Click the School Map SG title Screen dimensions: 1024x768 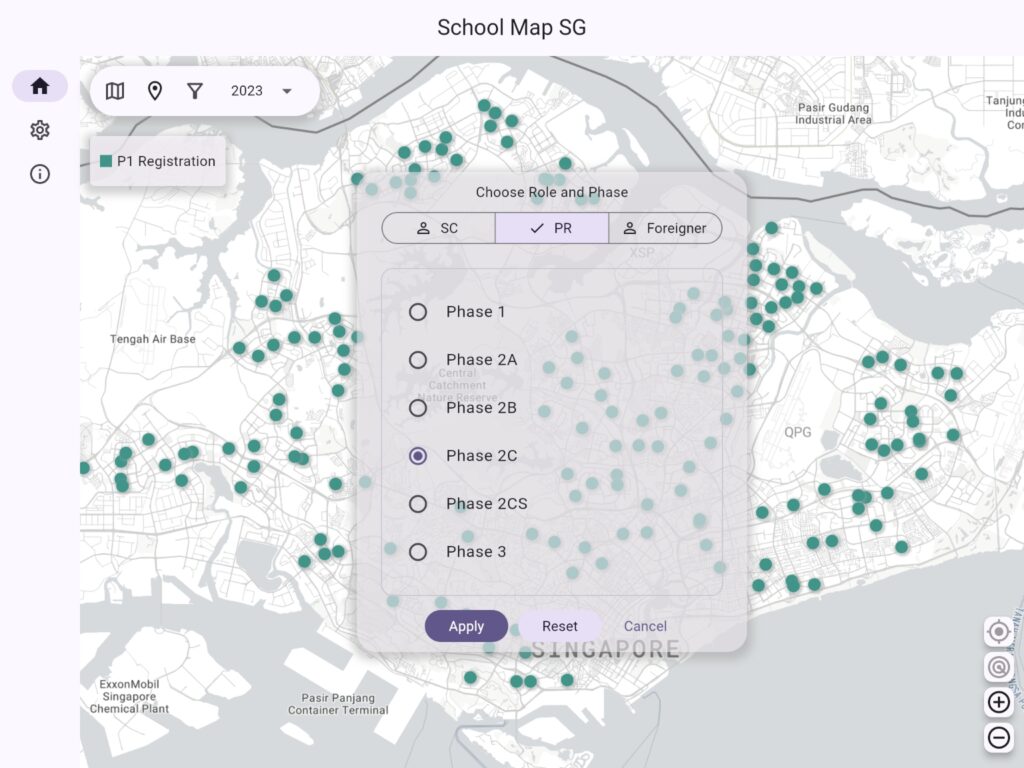[x=511, y=27]
